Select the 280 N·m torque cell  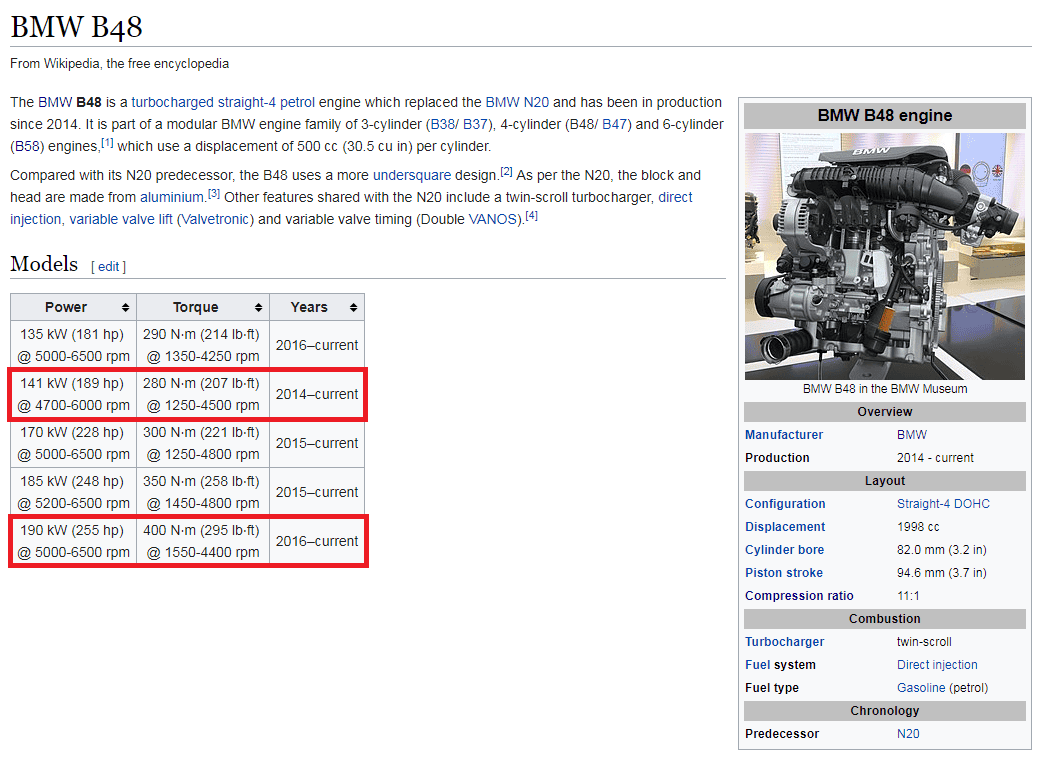(203, 394)
